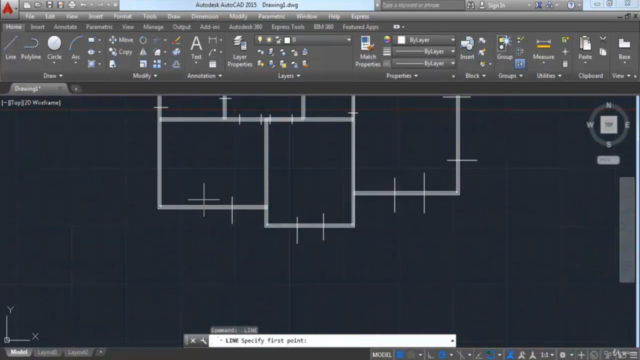Image resolution: width=640 pixels, height=360 pixels.
Task: Activate the Copy command
Action: click(121, 52)
